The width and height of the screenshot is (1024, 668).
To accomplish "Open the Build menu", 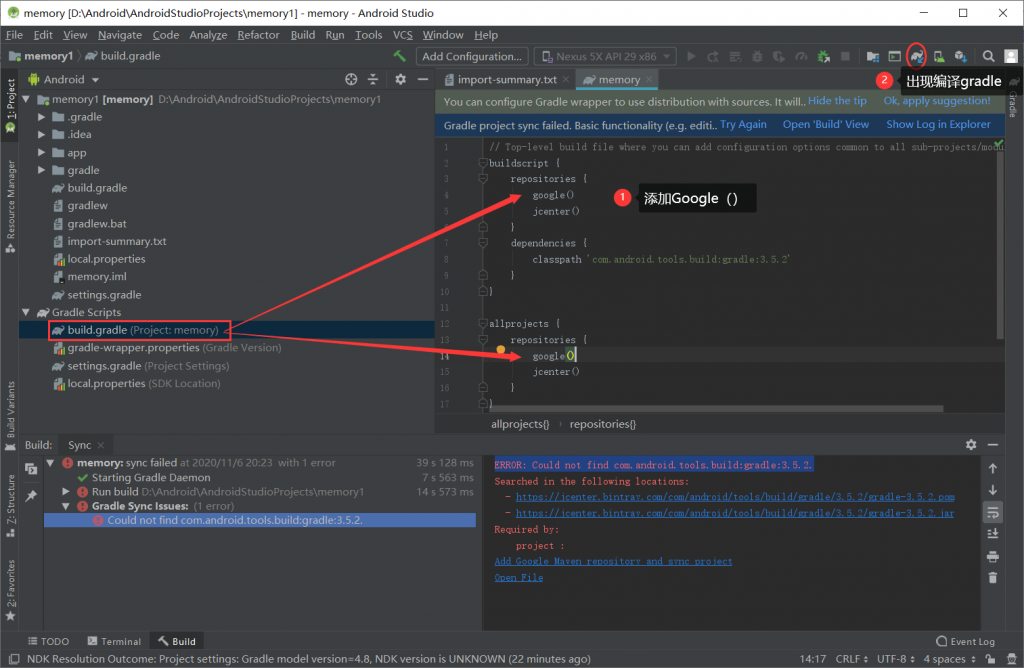I will (302, 35).
